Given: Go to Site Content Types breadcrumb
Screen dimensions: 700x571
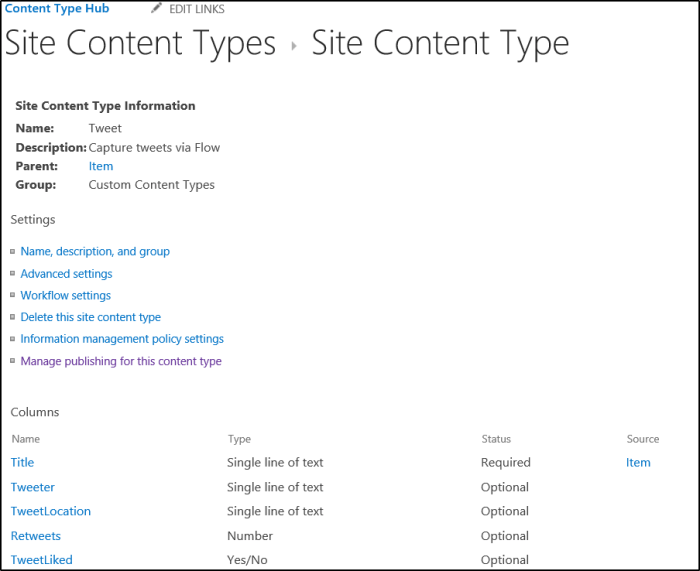Looking at the screenshot, I should (141, 44).
